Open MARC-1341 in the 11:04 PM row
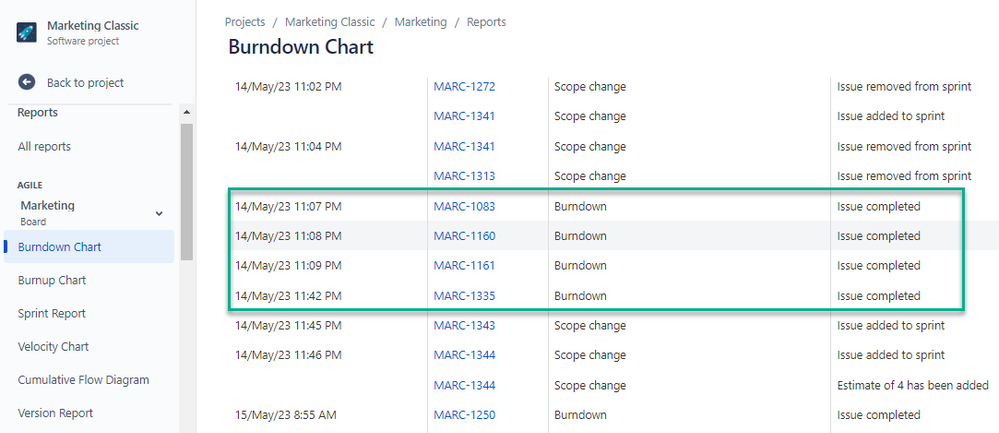The height and width of the screenshot is (433, 999). coord(464,146)
